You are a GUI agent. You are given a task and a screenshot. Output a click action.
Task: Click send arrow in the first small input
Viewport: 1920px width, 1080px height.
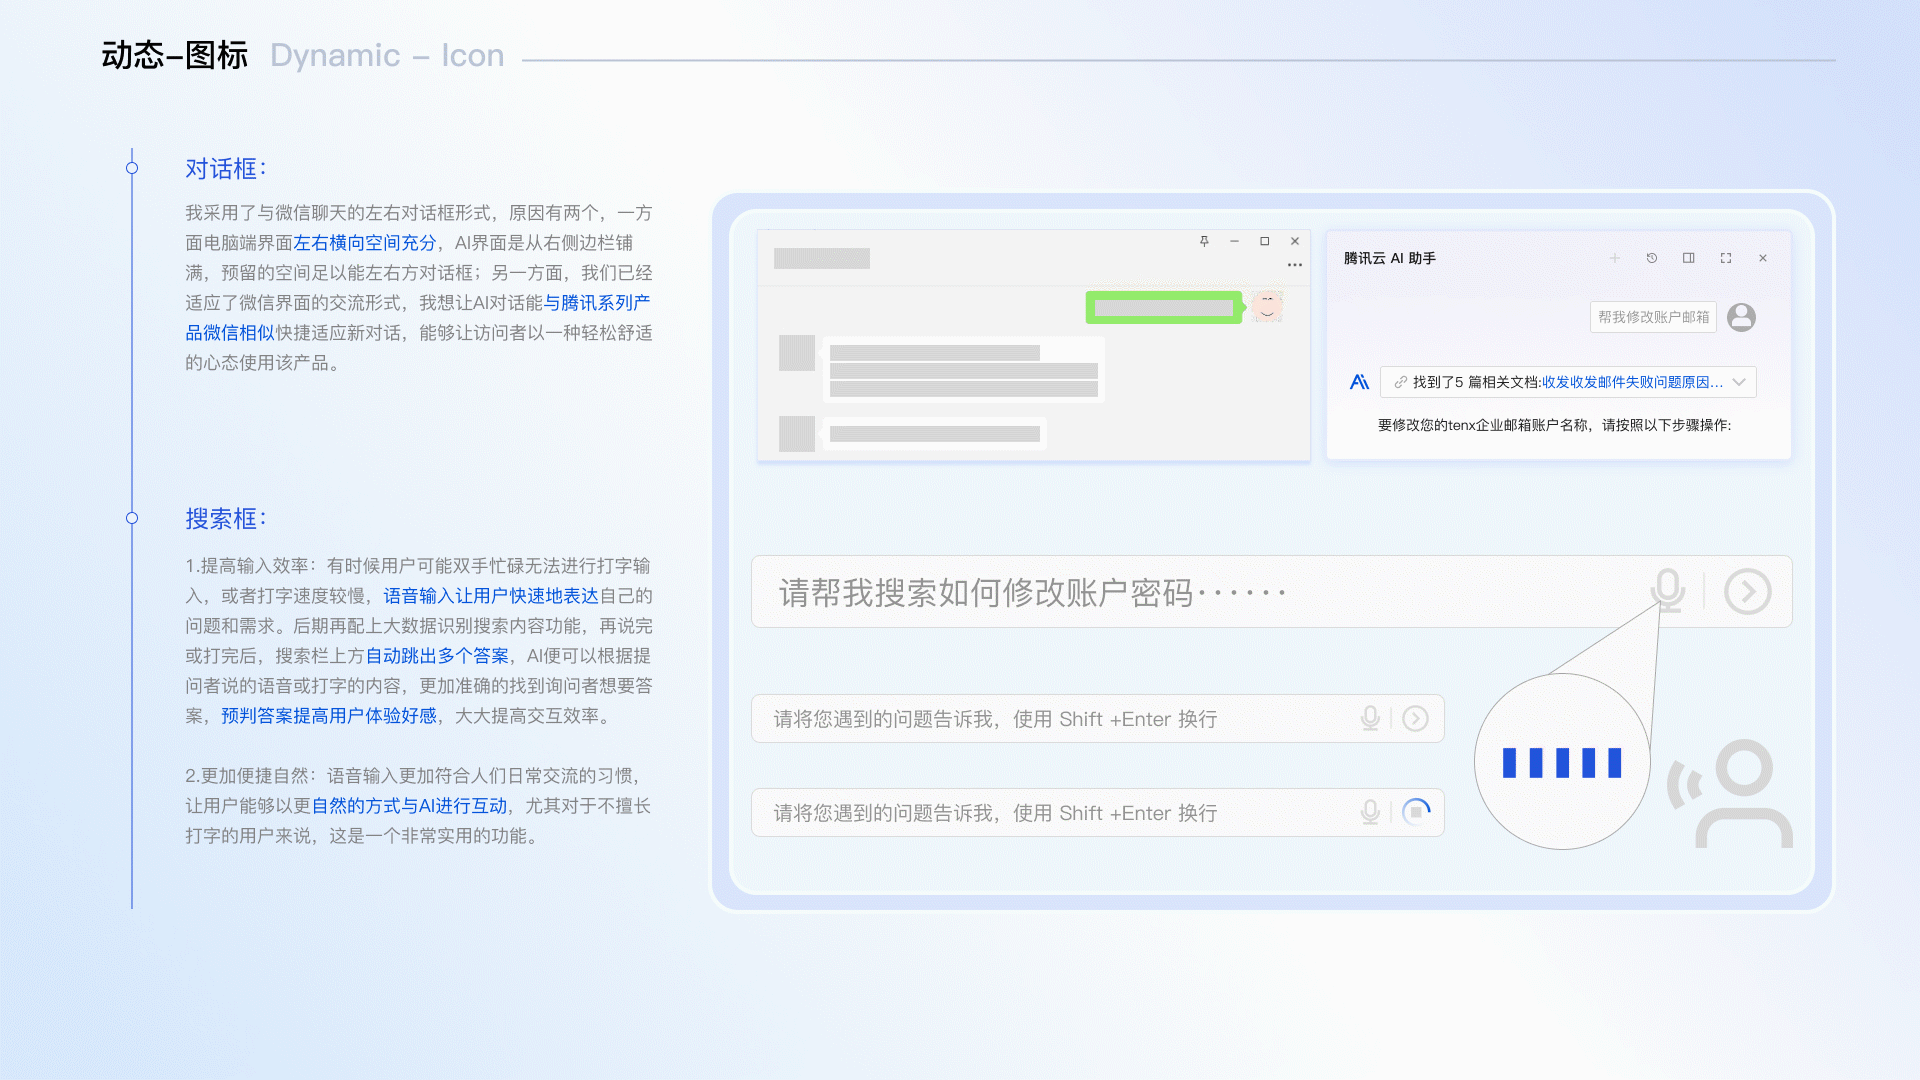1415,718
